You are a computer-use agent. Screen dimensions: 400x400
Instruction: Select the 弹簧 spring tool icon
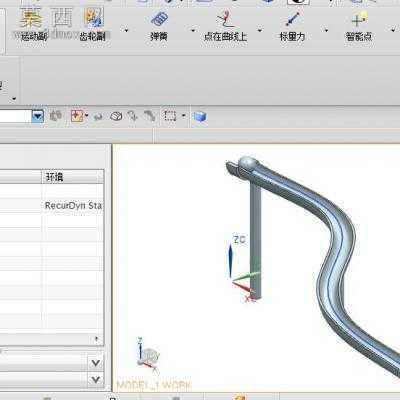click(159, 19)
